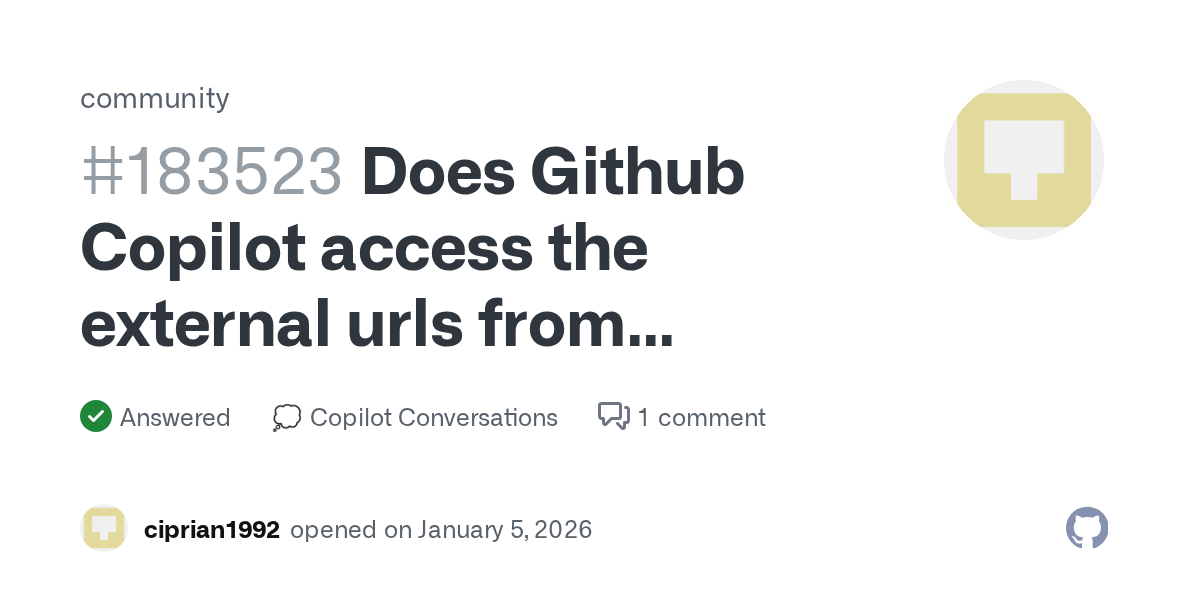This screenshot has height=600, width=1200.
Task: Click the large author avatar image
Action: [1023, 160]
